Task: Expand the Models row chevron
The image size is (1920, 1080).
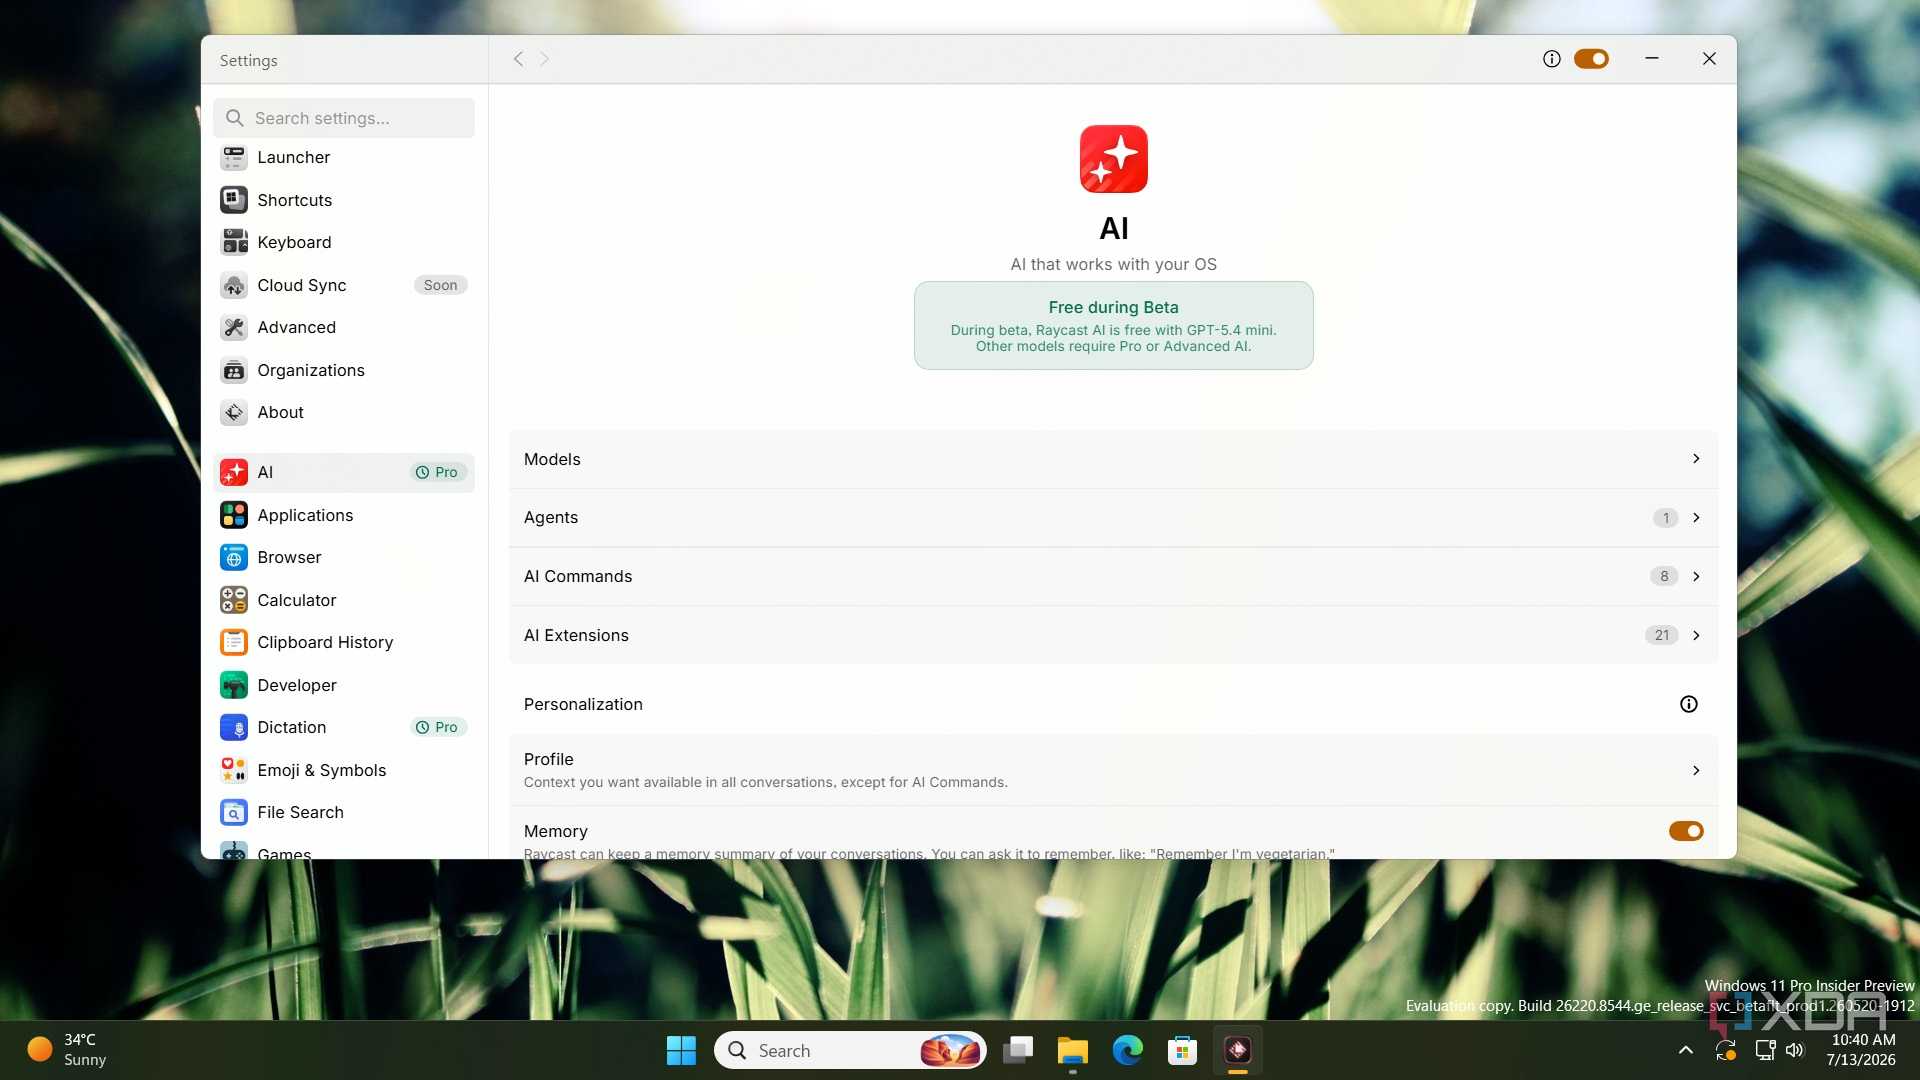Action: click(x=1696, y=459)
